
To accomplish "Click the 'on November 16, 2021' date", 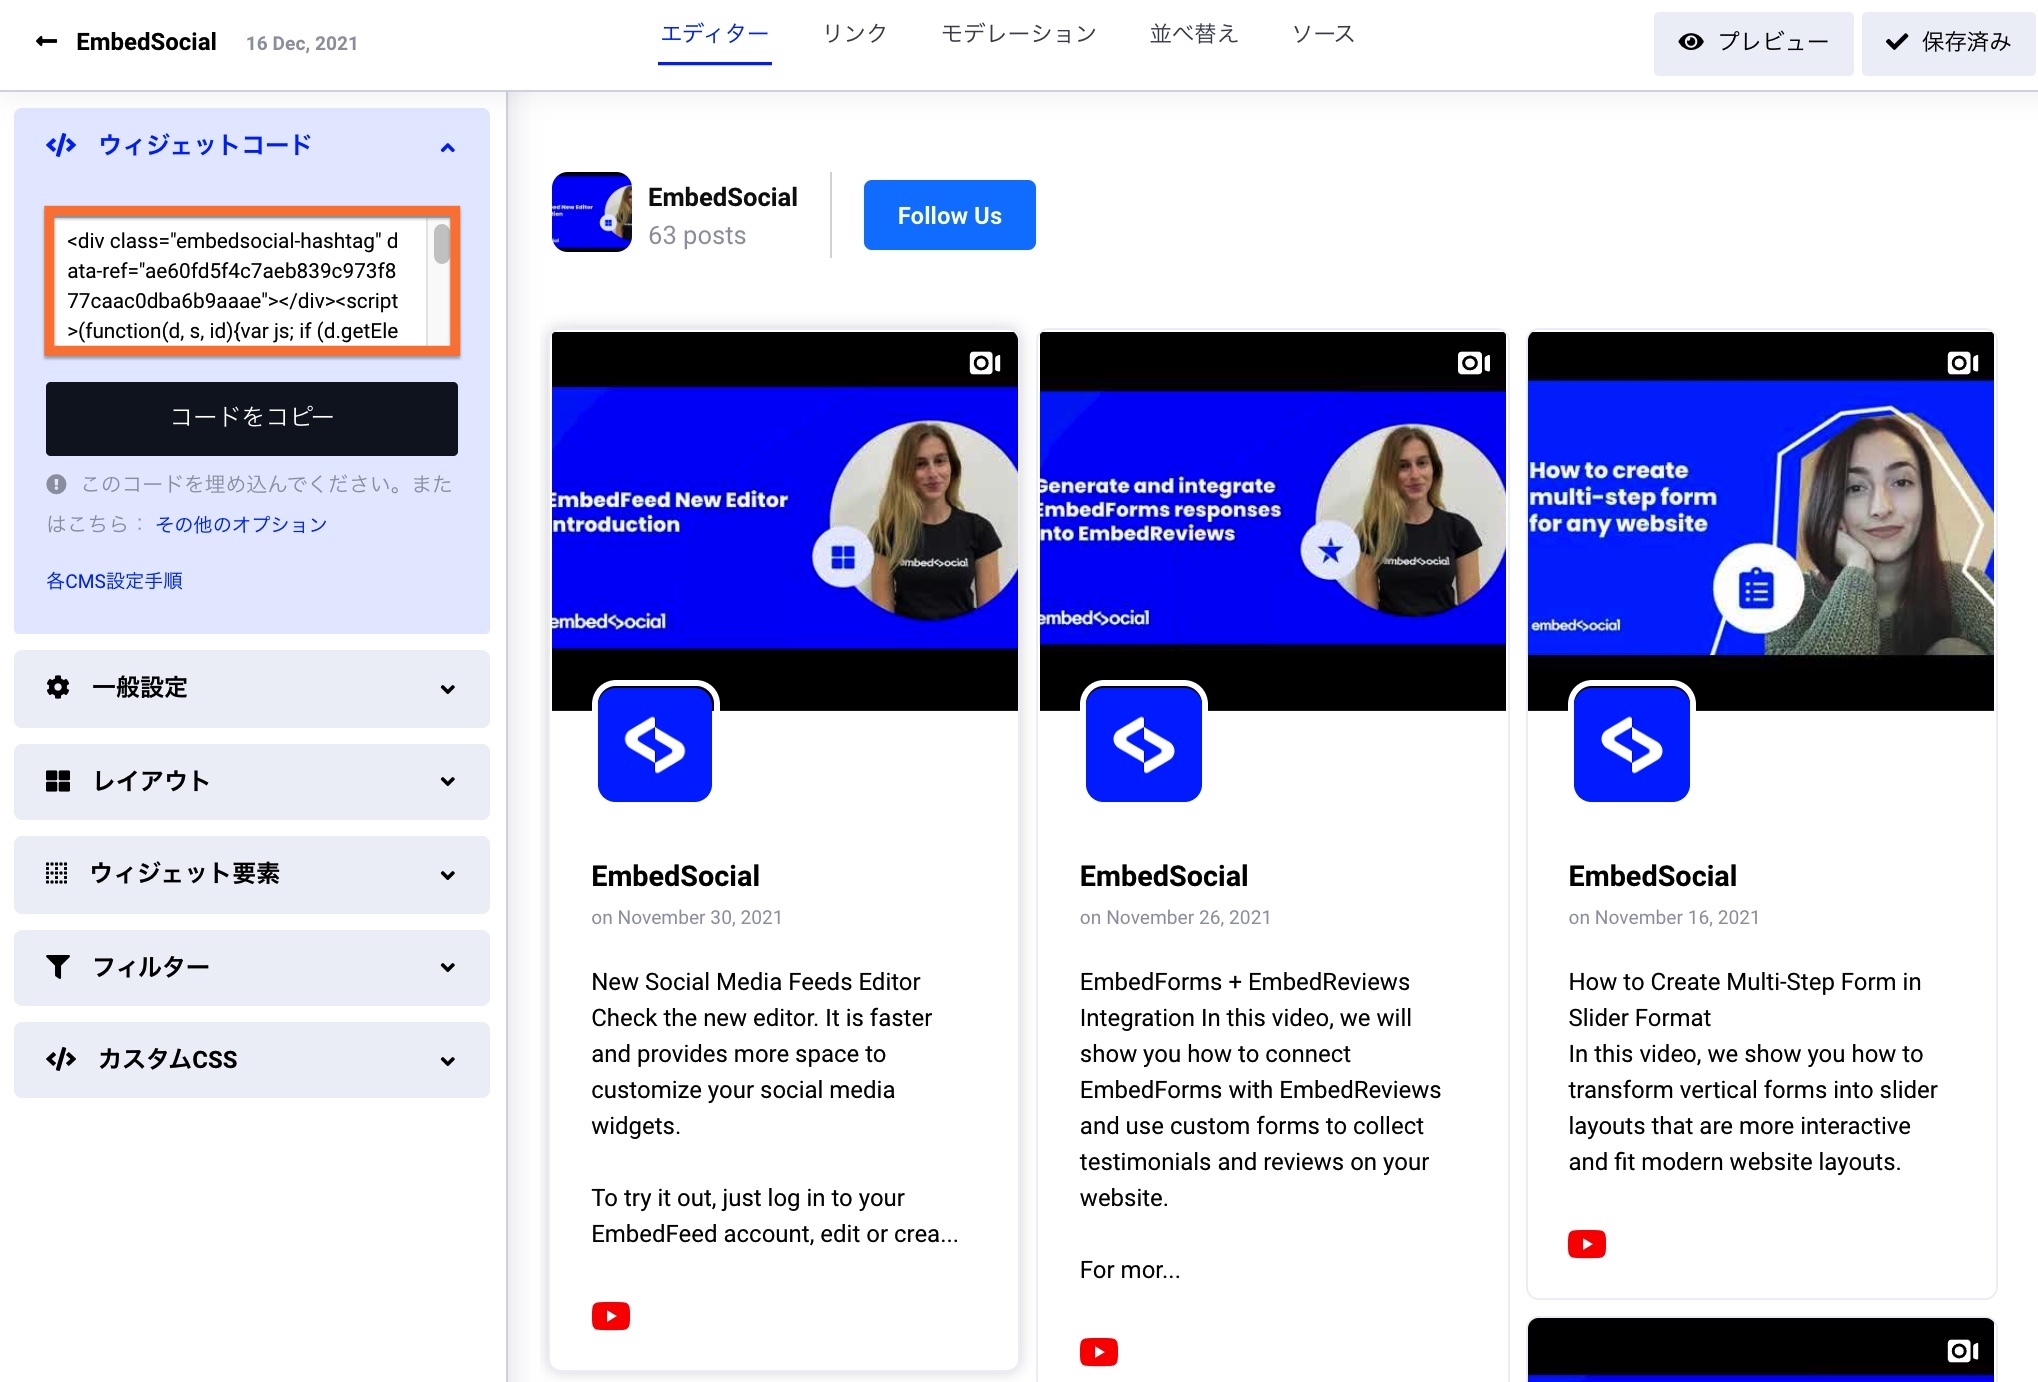I will (x=1664, y=918).
